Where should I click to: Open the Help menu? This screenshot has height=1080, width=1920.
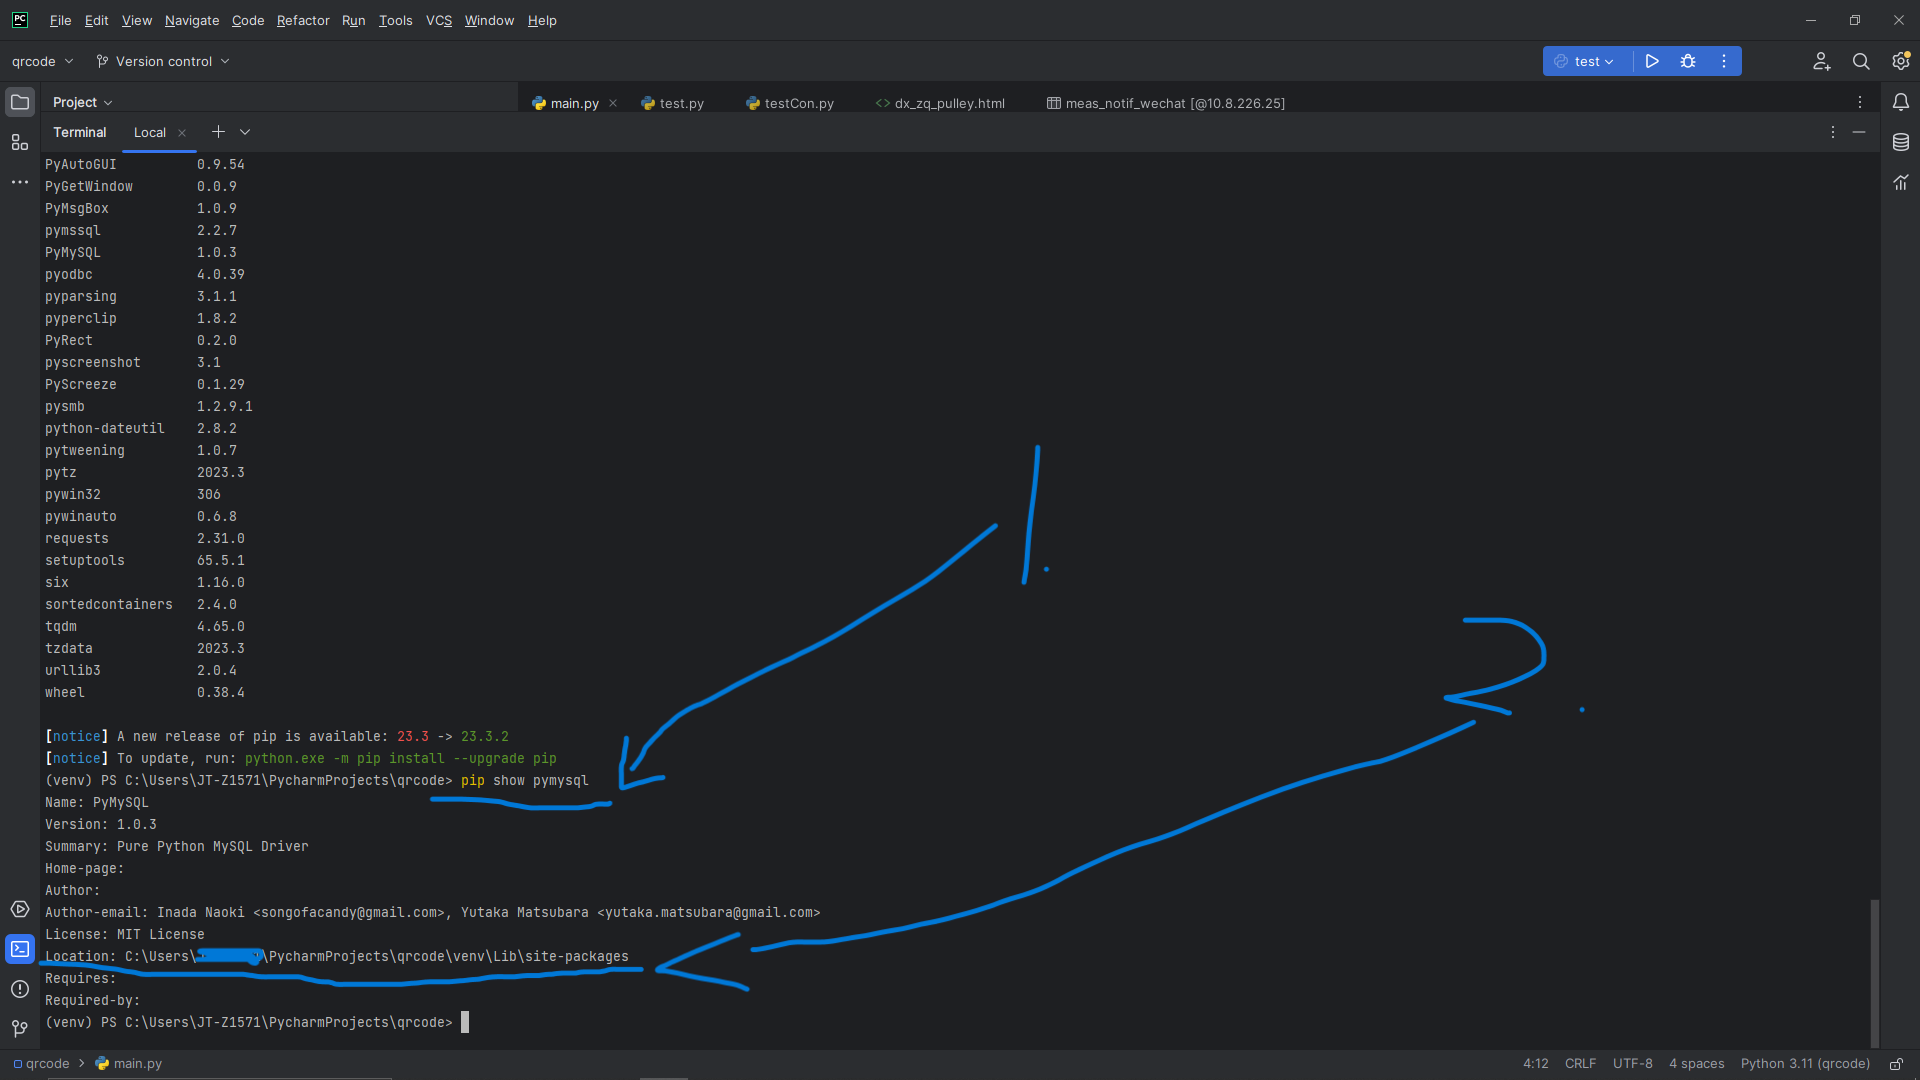coord(542,20)
